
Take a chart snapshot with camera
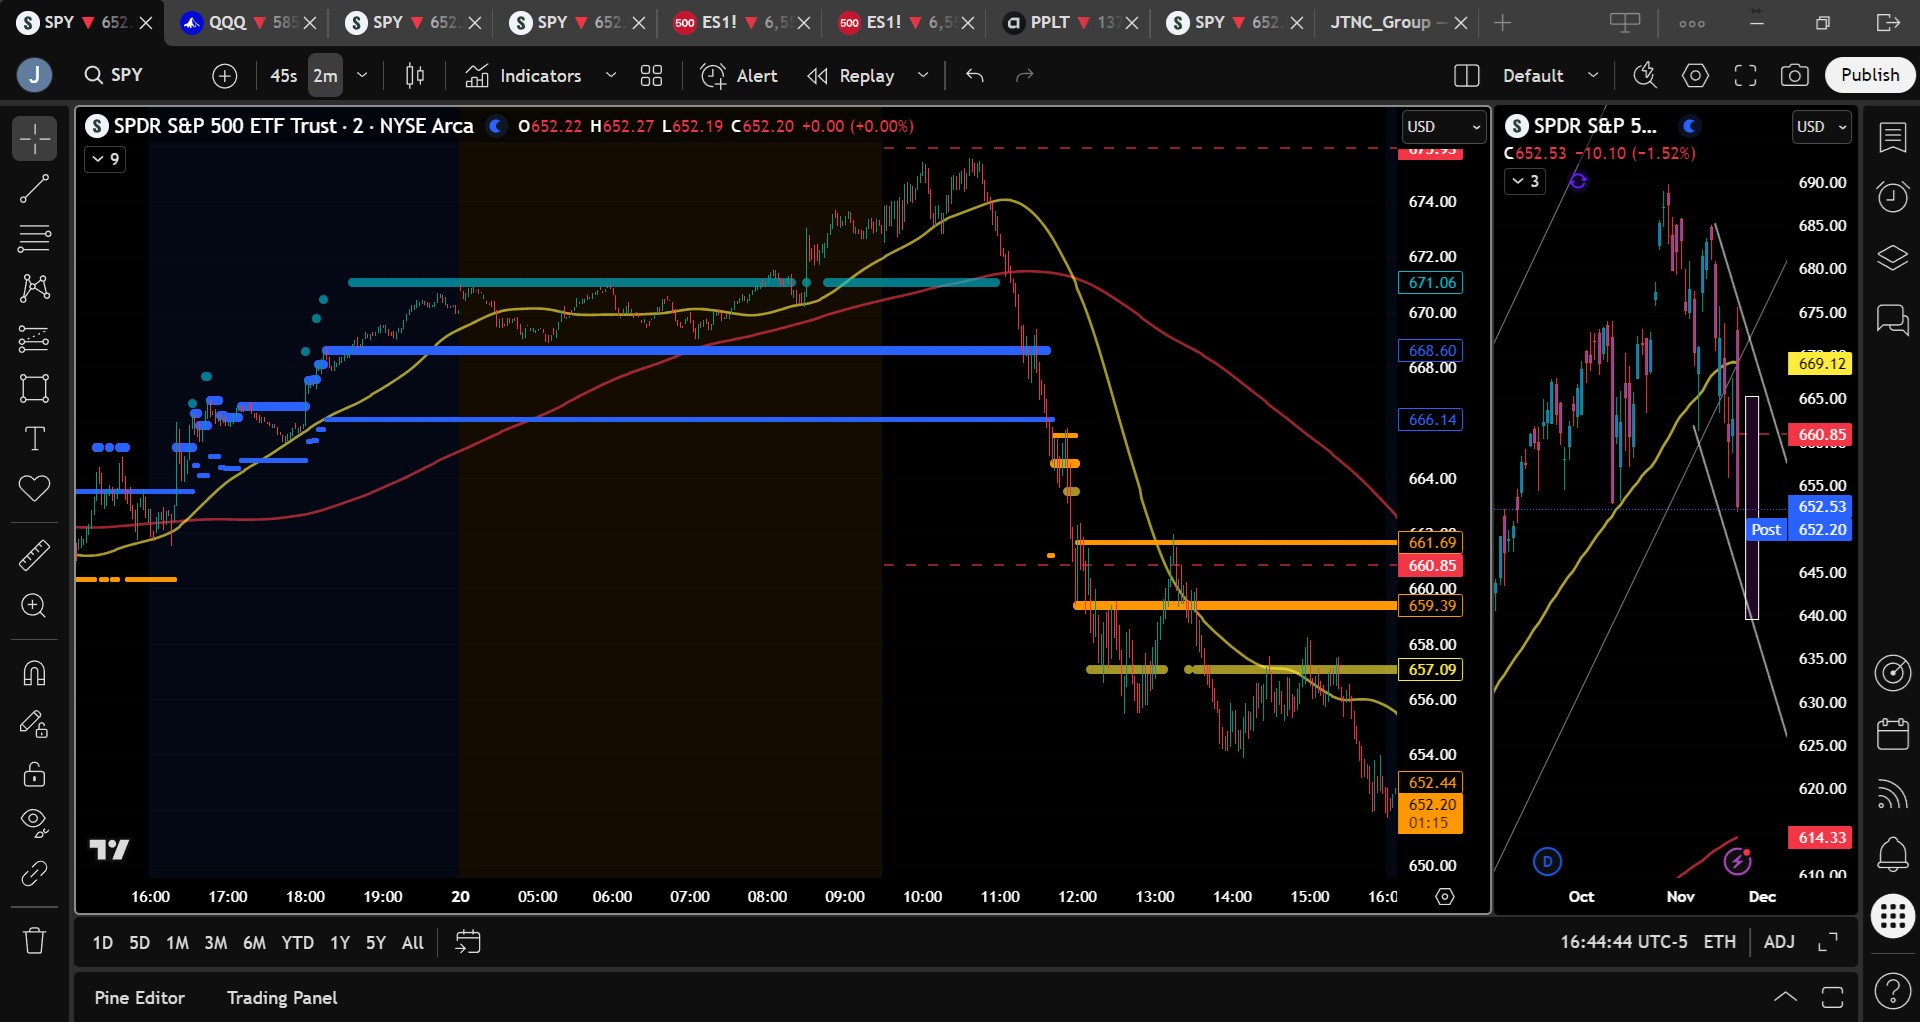pos(1795,75)
